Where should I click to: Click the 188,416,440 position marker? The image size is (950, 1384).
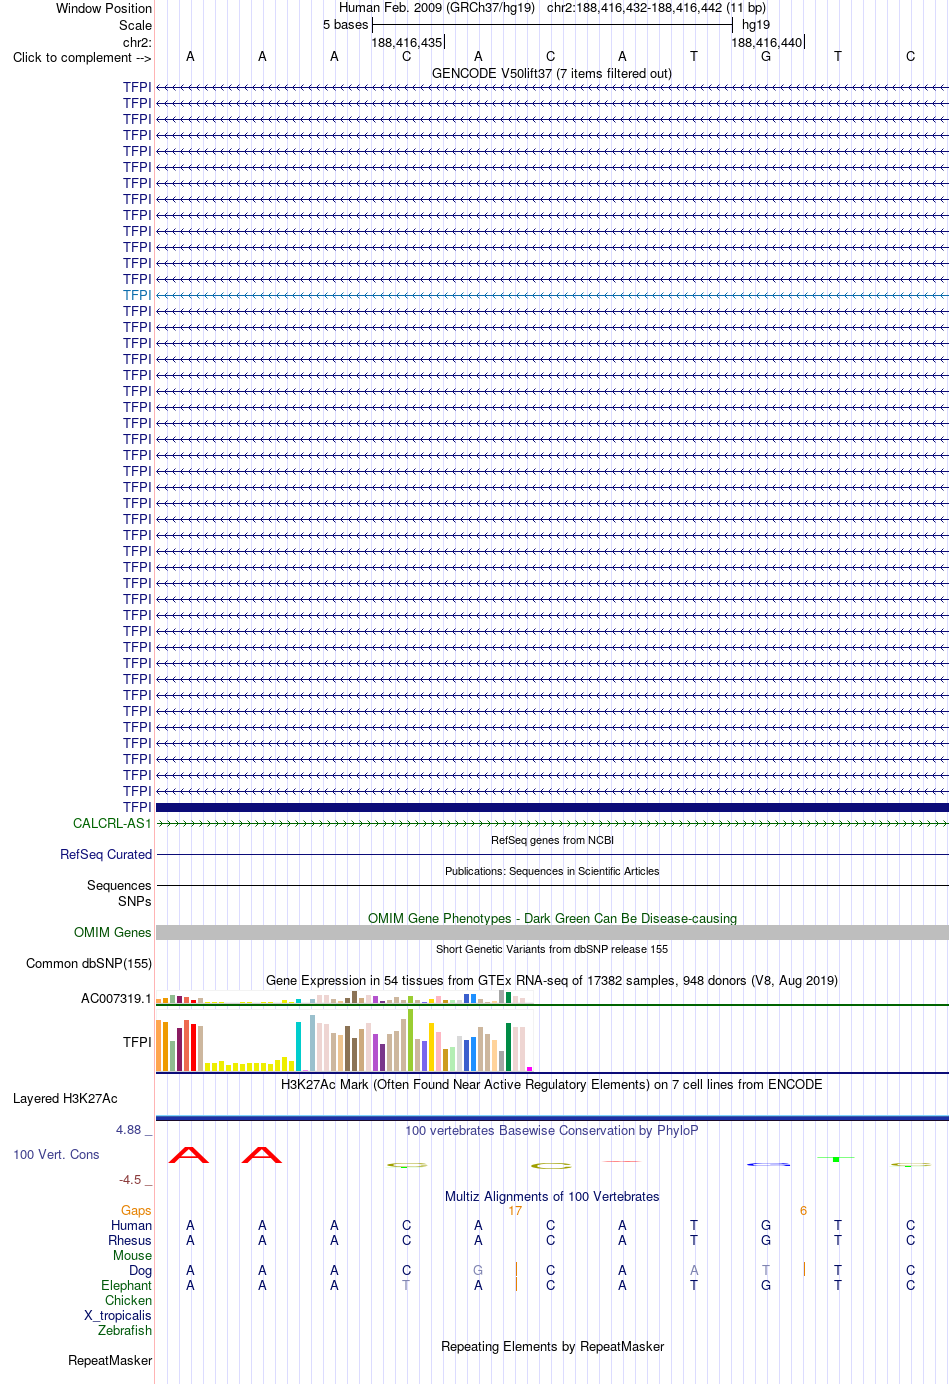pyautogui.click(x=767, y=42)
